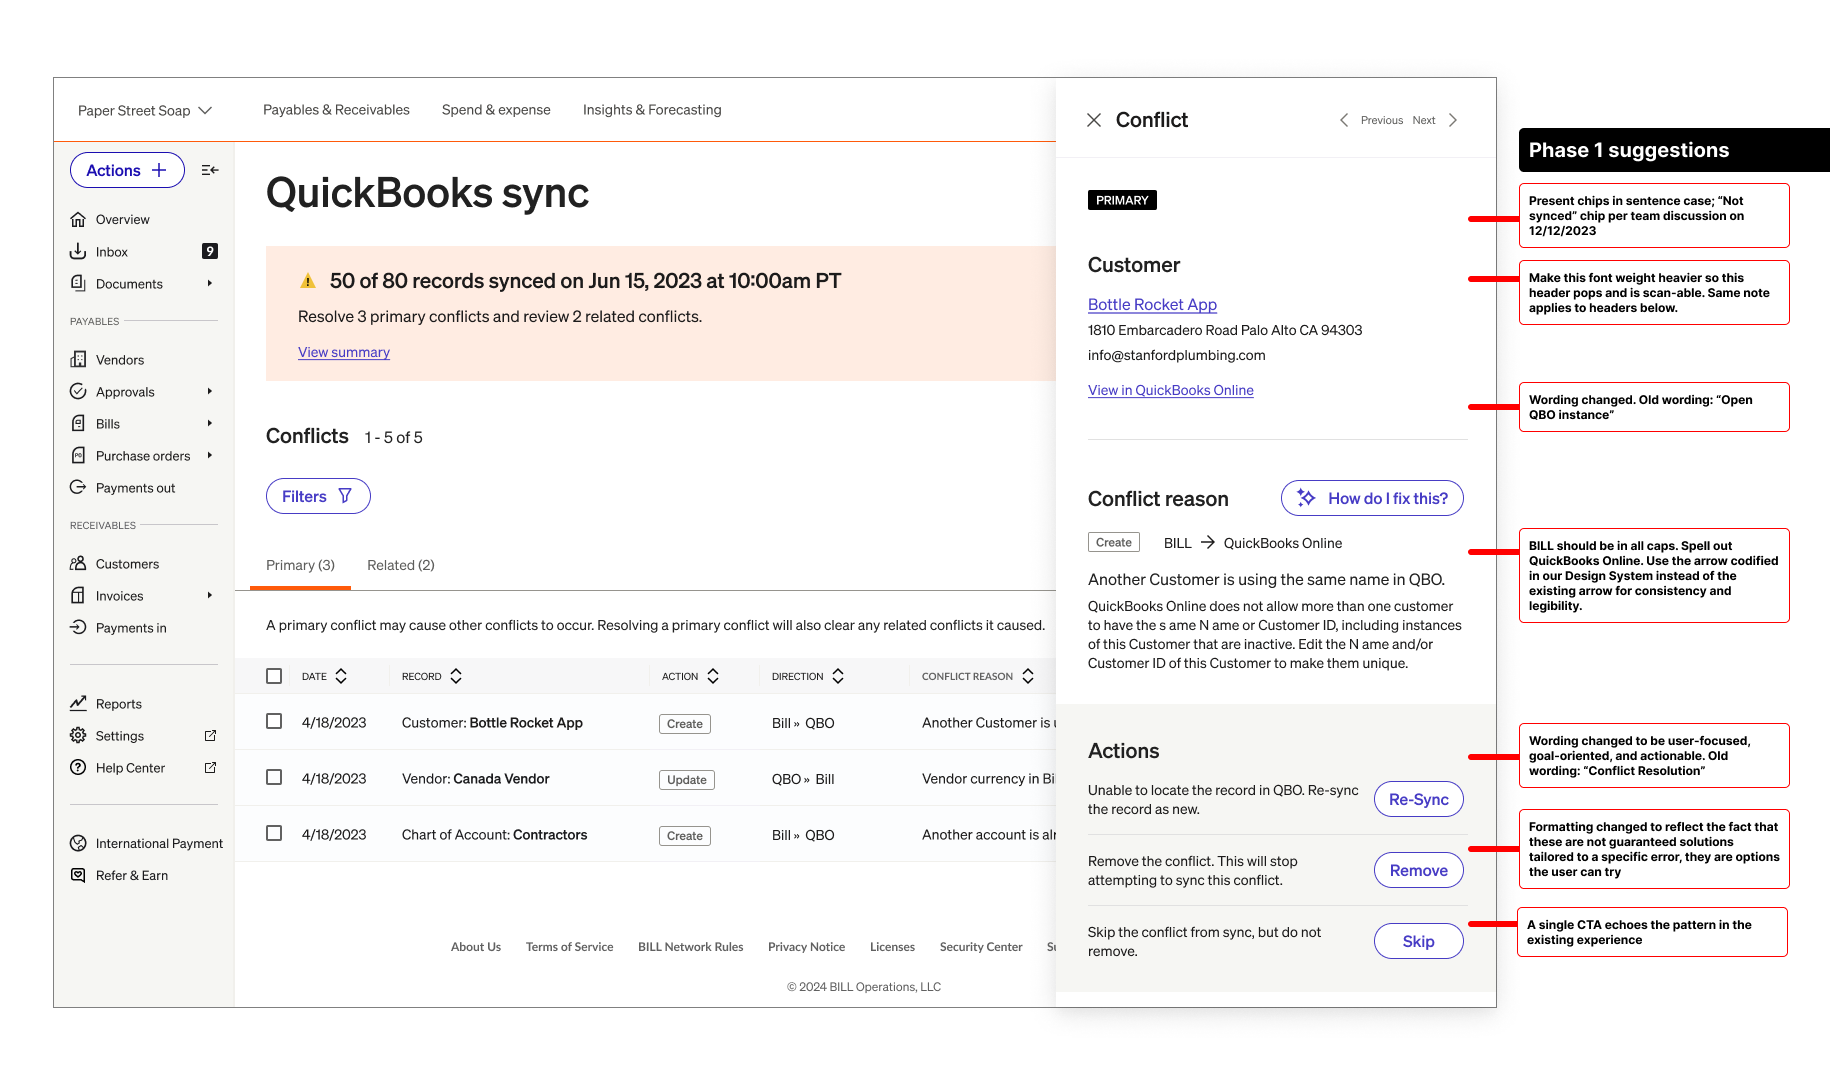Go to previous conflict arrow
This screenshot has height=1085, width=1830.
(1344, 120)
